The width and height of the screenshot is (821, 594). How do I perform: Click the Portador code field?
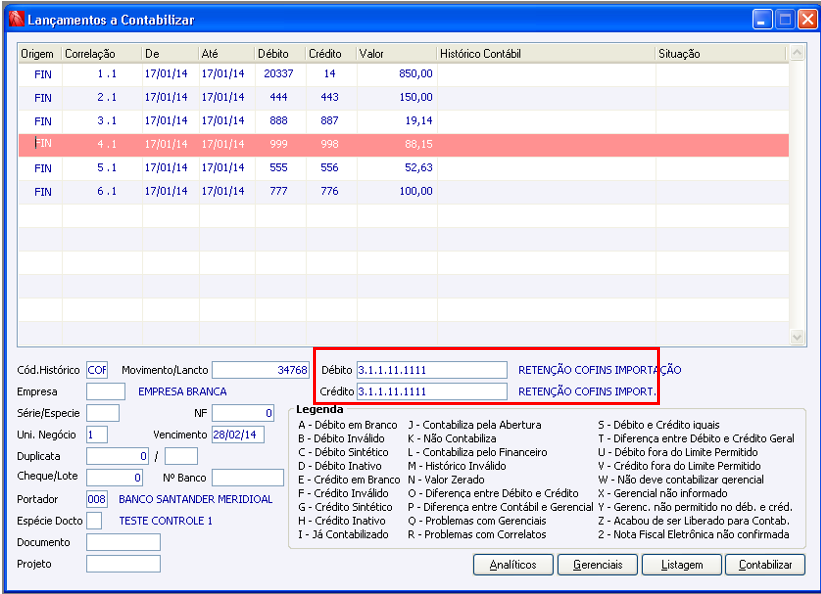tap(97, 499)
